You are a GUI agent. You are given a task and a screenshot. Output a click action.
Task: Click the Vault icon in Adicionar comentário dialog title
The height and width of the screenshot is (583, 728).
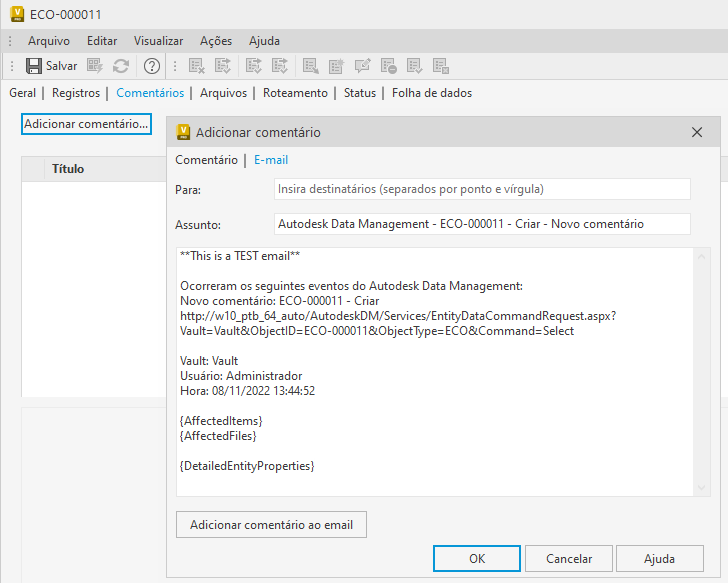tap(183, 132)
